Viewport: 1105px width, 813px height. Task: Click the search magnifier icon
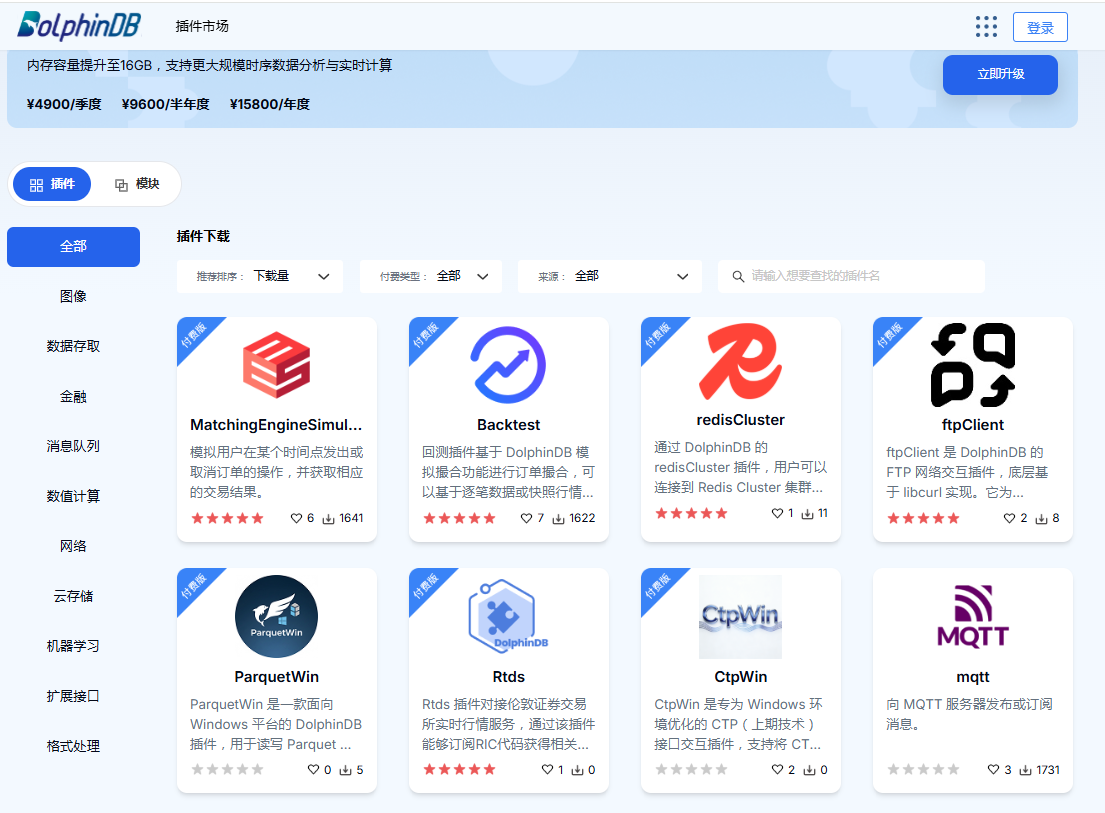738,276
